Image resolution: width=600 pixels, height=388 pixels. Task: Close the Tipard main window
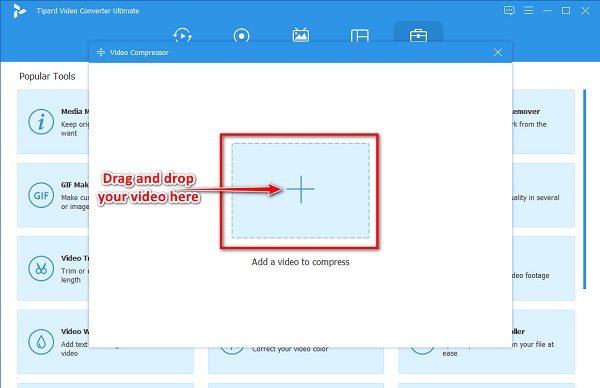(x=585, y=10)
